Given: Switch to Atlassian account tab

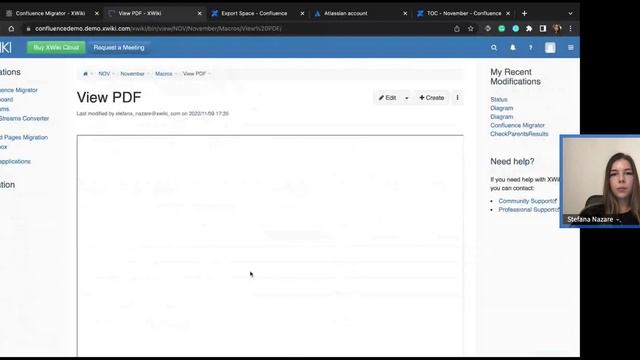Looking at the screenshot, I should [x=345, y=13].
